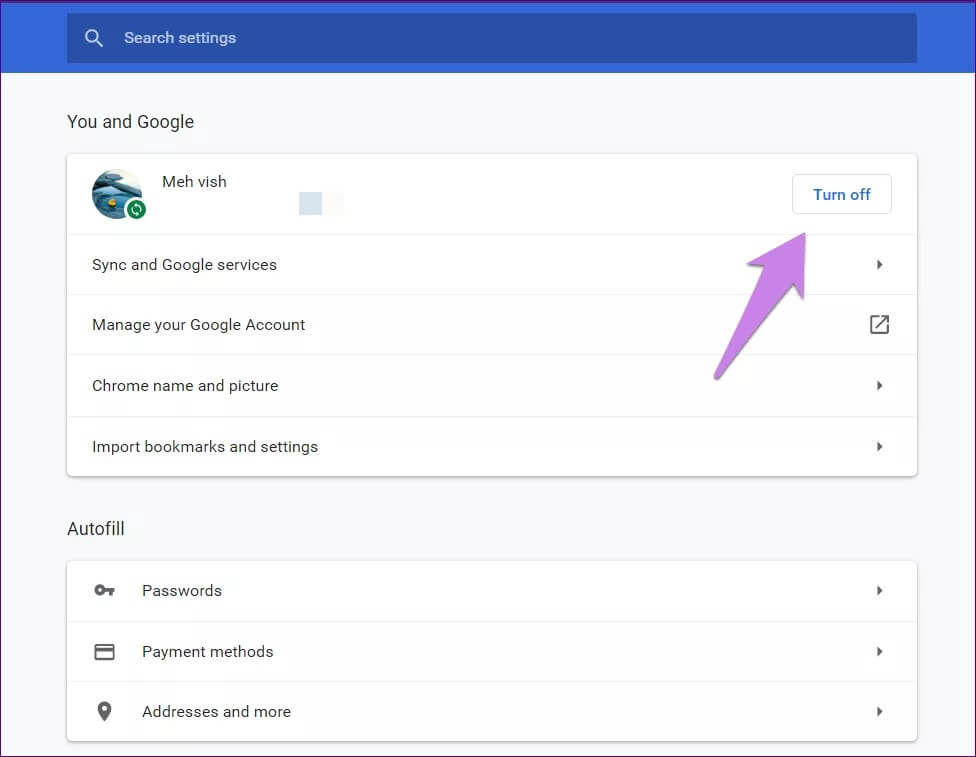Expand the Chrome name and picture arrow

pos(879,386)
